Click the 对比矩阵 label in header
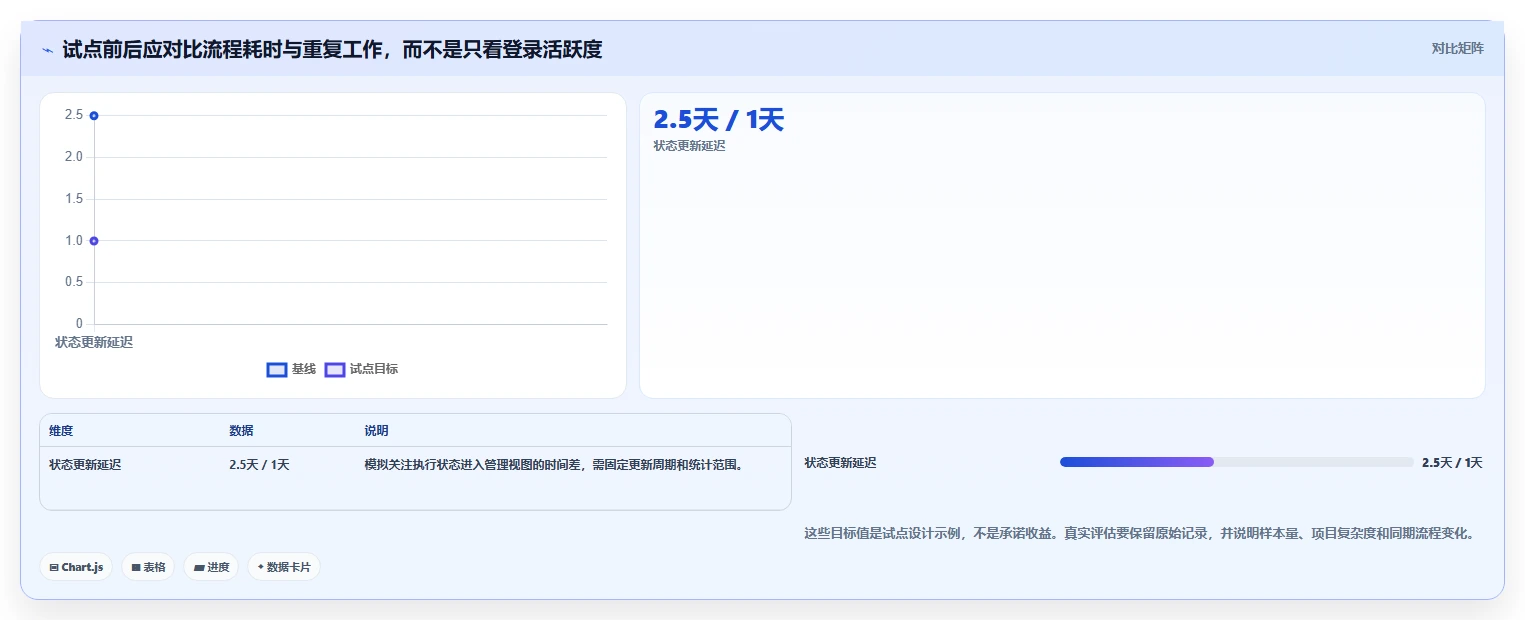This screenshot has width=1525, height=620. (x=1457, y=48)
